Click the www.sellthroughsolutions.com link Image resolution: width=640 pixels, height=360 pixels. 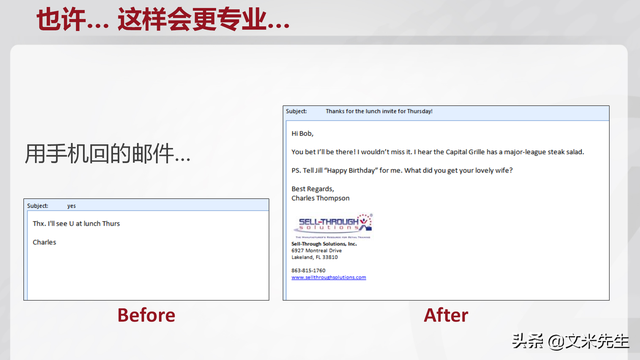point(329,277)
